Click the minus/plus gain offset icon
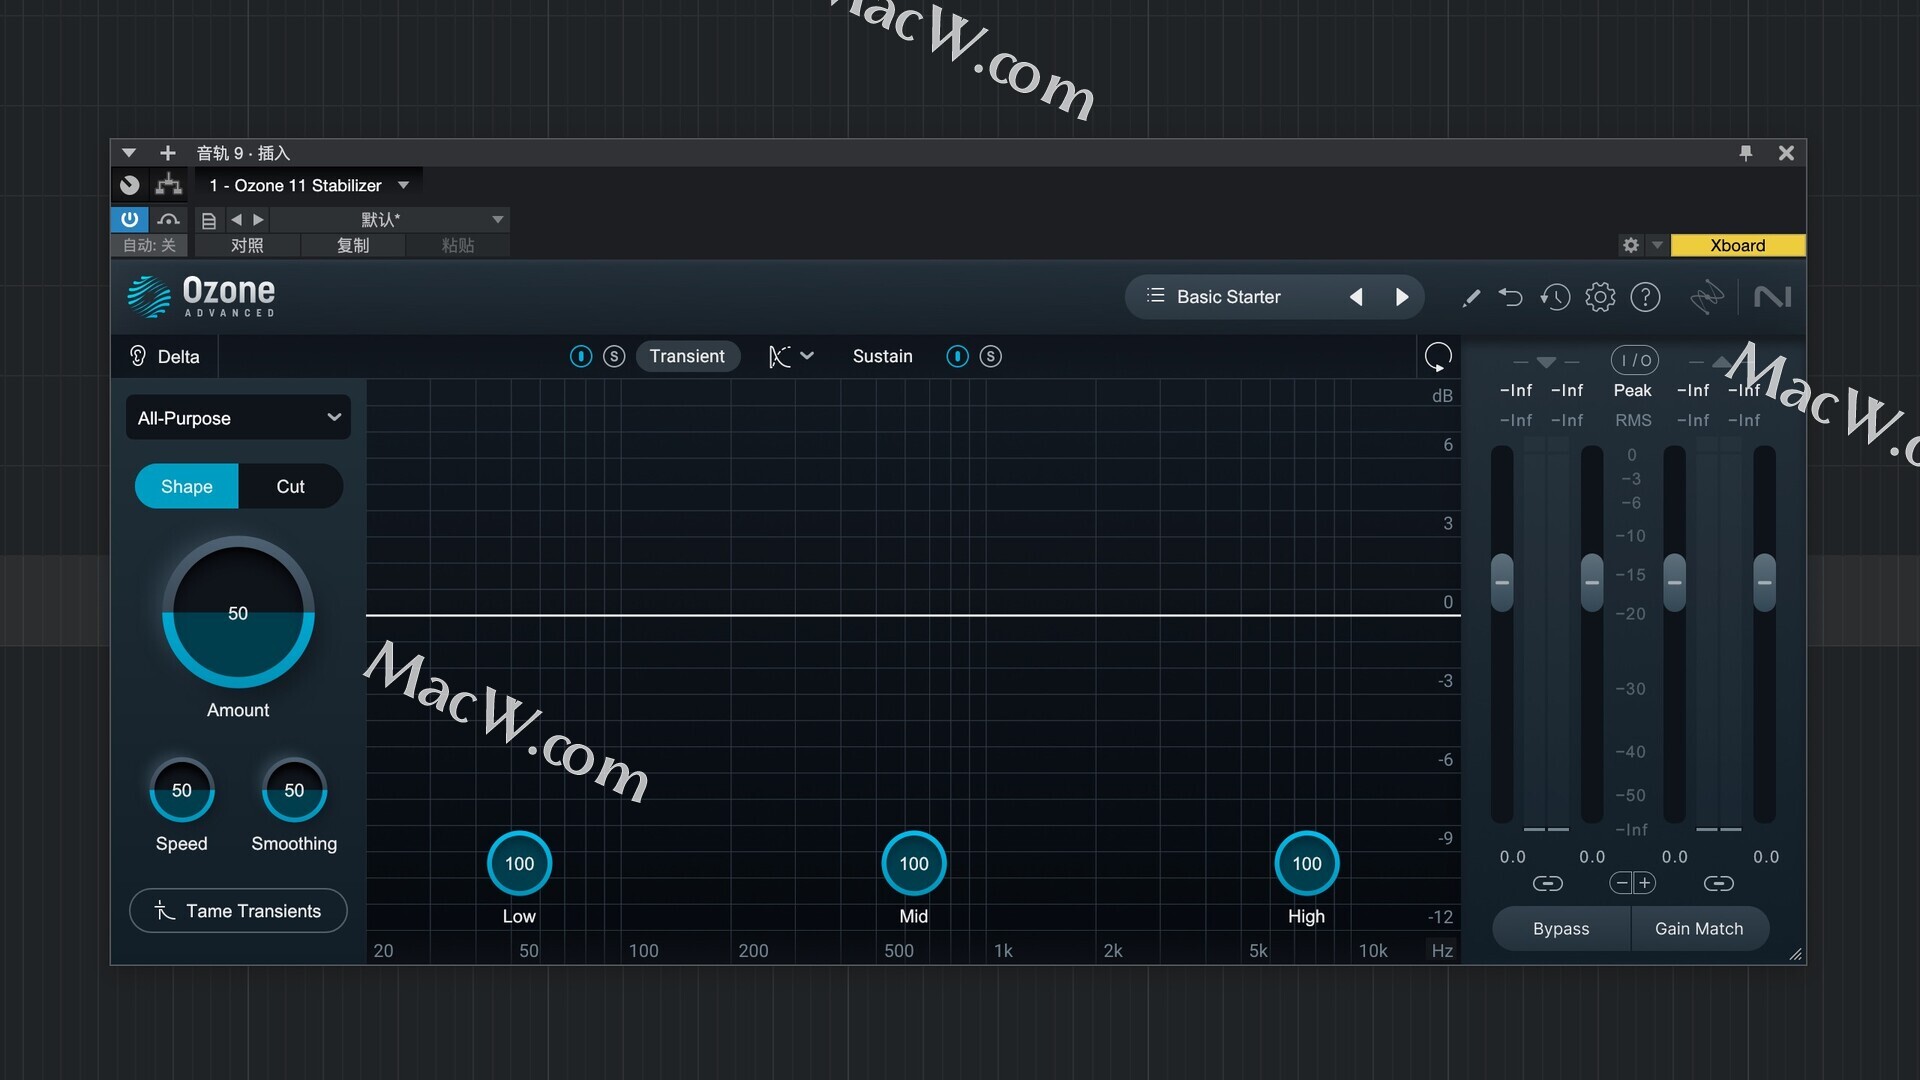 click(x=1633, y=883)
